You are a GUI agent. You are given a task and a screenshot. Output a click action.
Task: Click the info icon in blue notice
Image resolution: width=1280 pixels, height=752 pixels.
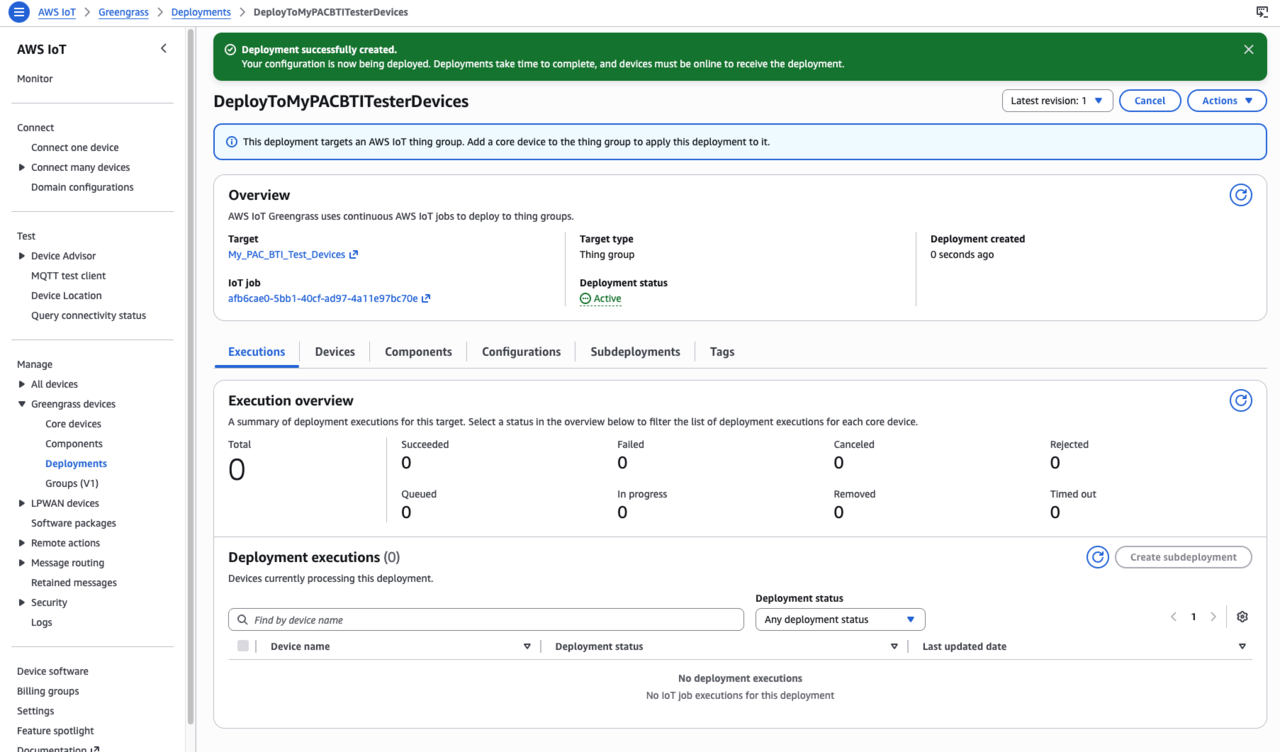click(232, 142)
